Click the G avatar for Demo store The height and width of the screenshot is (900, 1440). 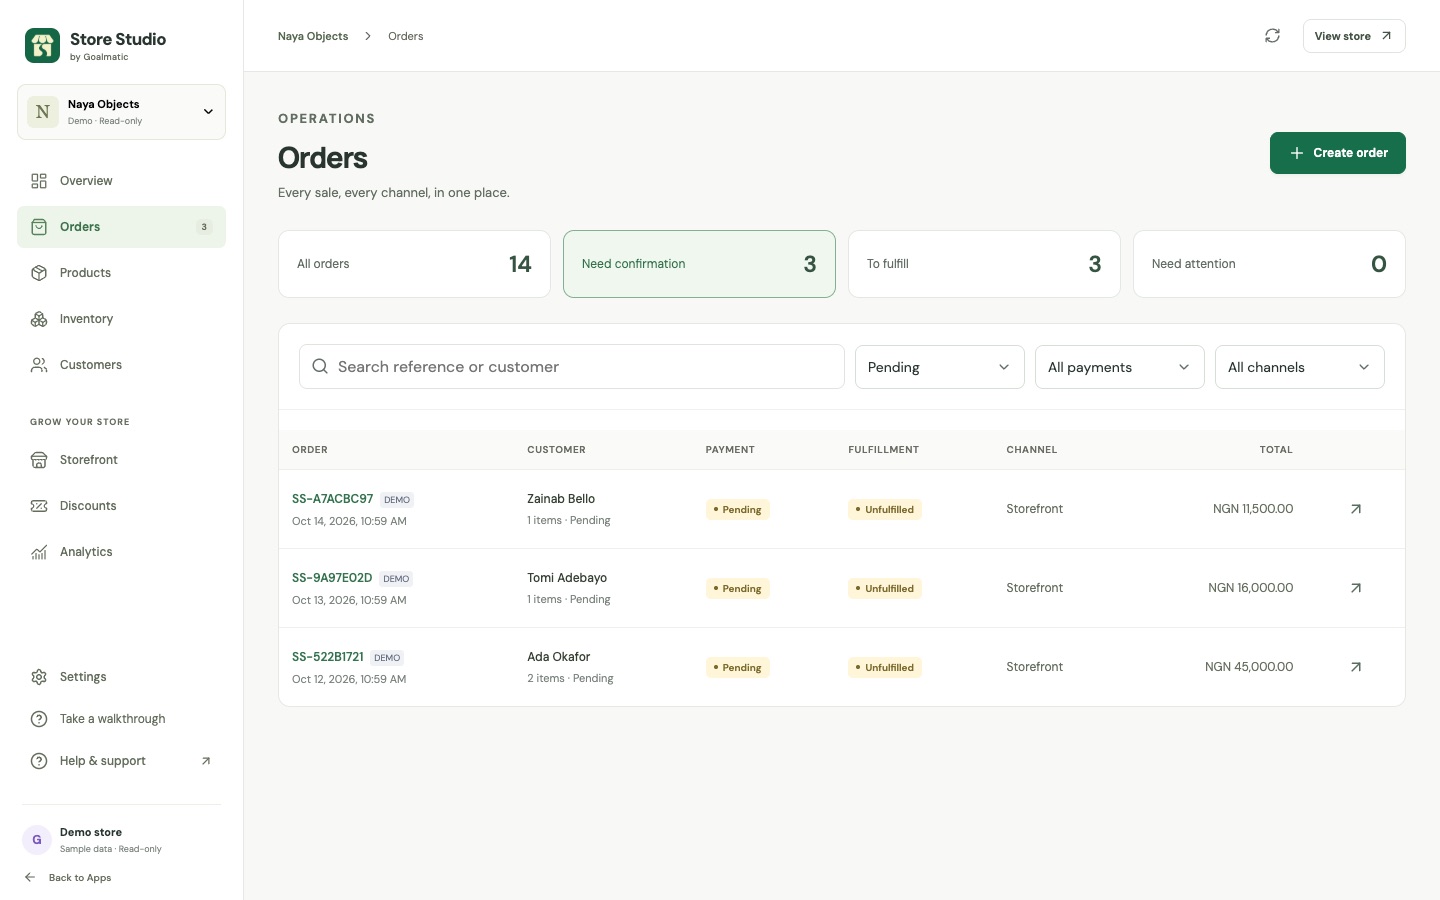[x=37, y=840]
